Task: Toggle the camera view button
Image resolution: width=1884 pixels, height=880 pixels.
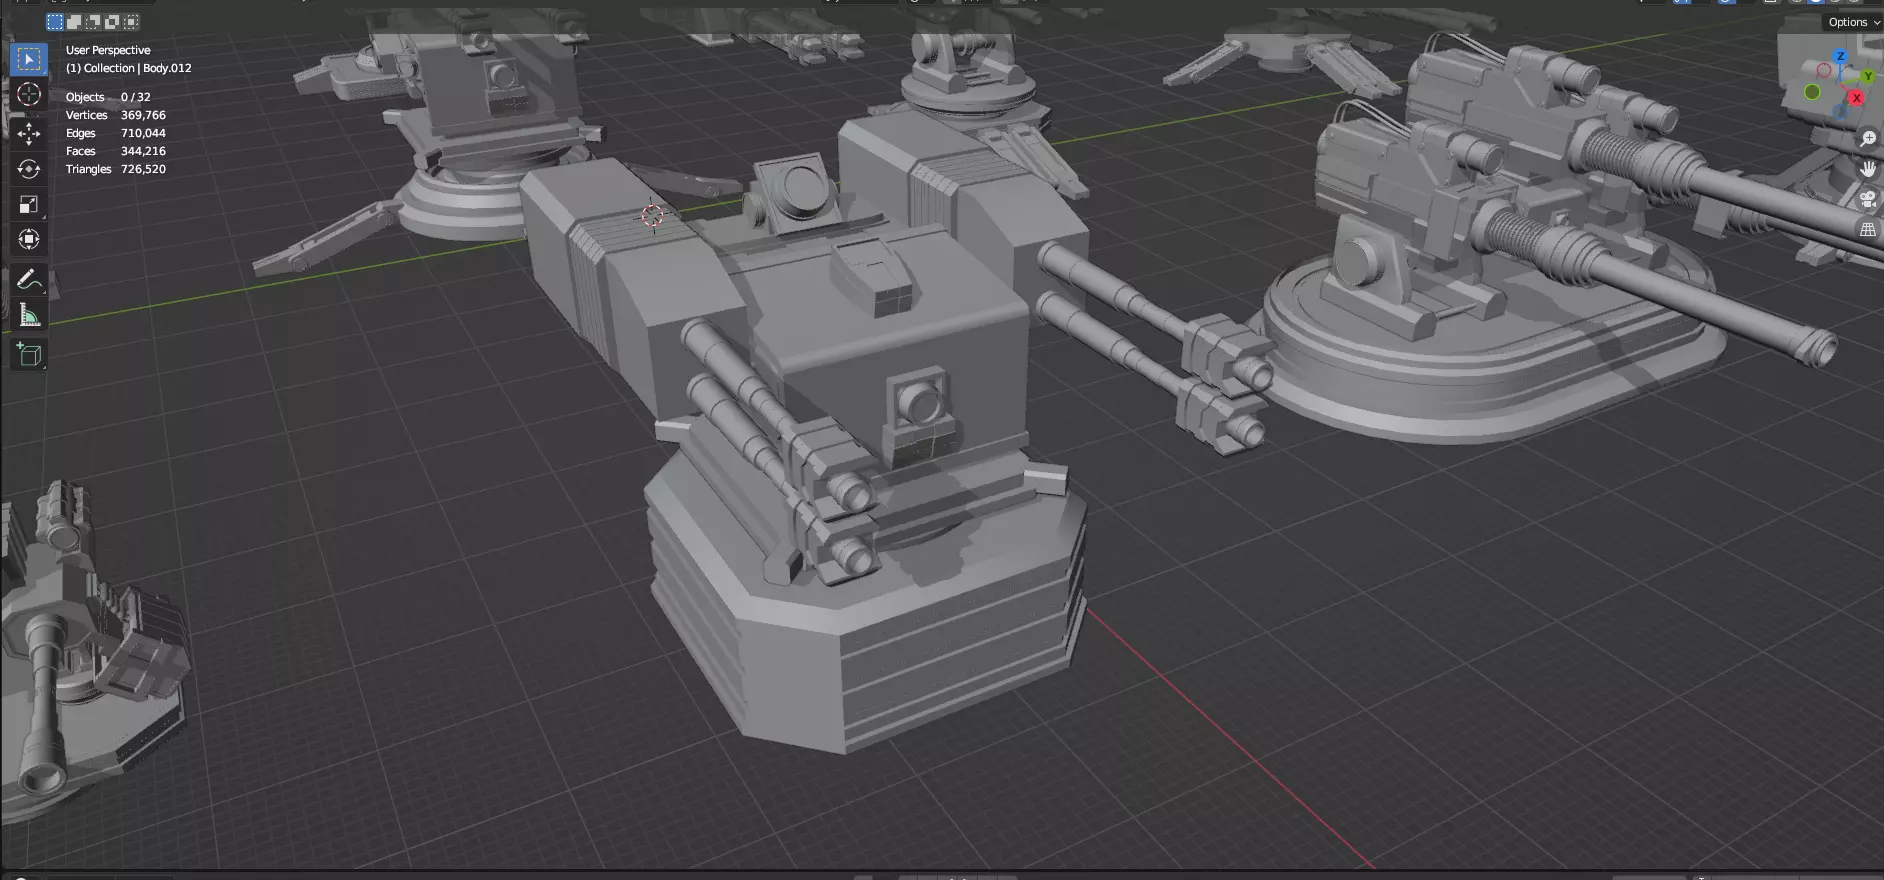Action: click(x=1867, y=199)
